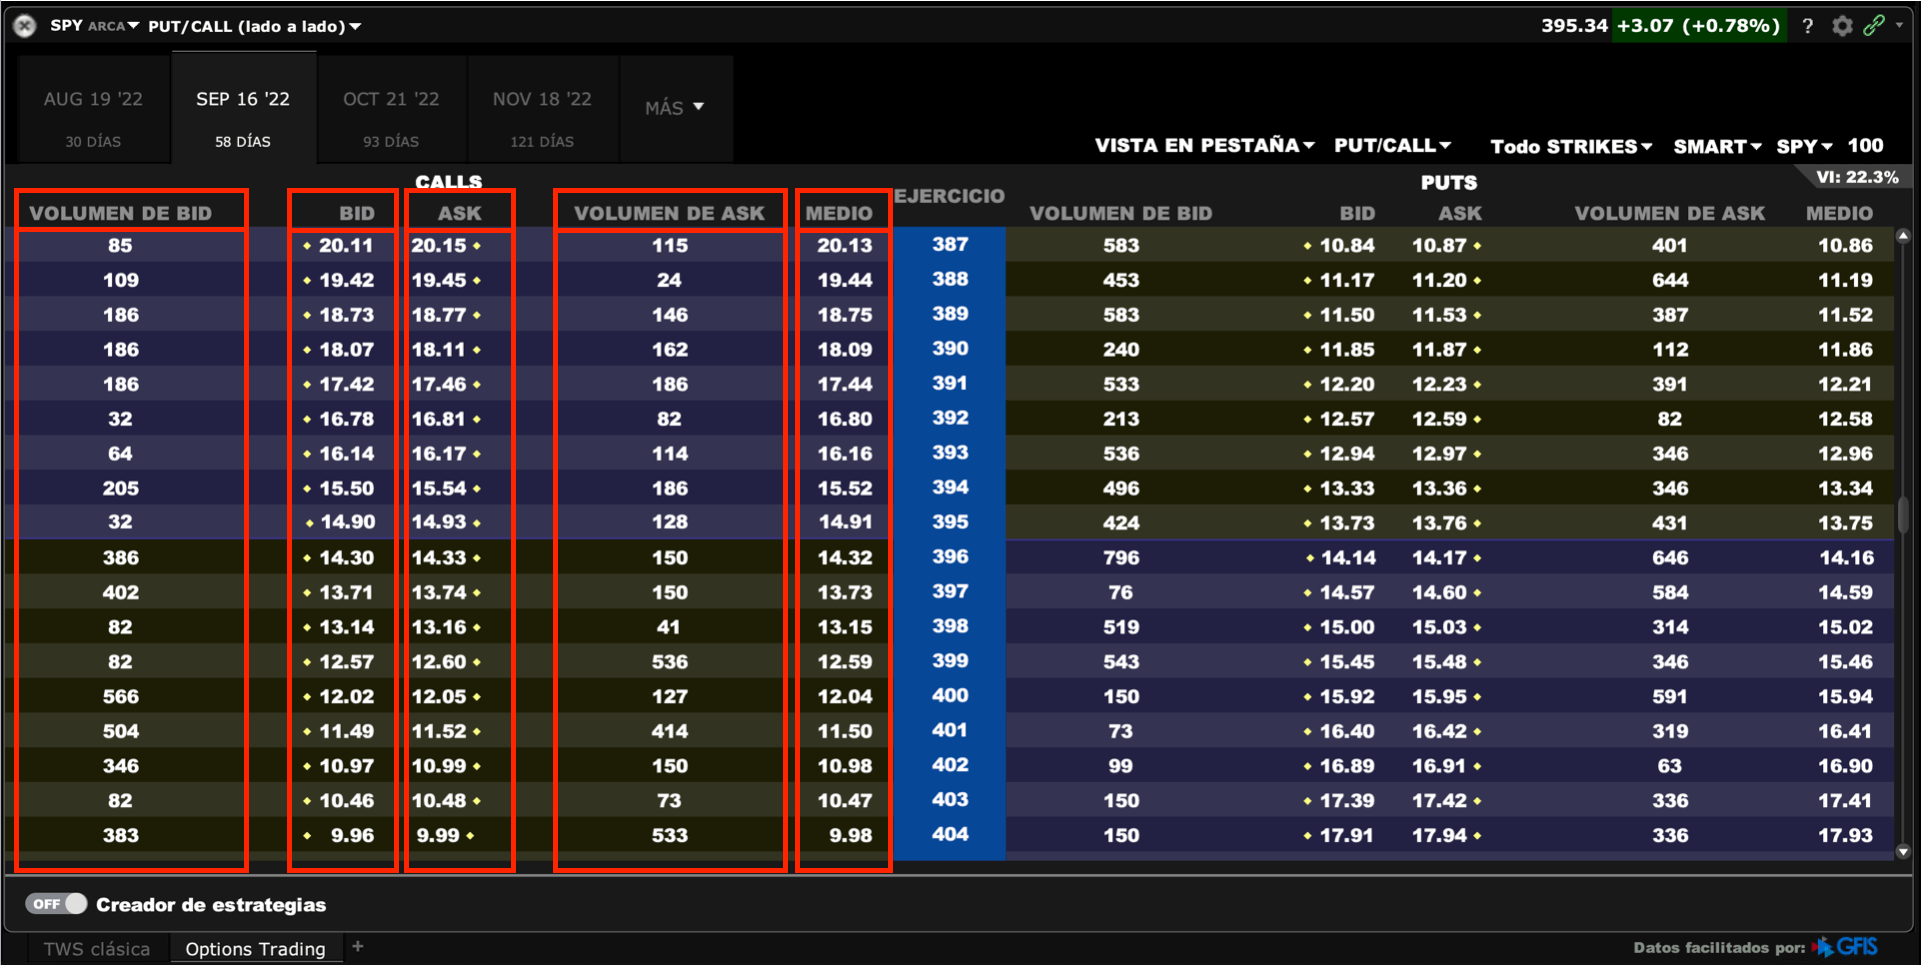Open the PUT/CALL filter dropdown near STRIKES
Viewport: 1921px width, 965px height.
click(1392, 146)
